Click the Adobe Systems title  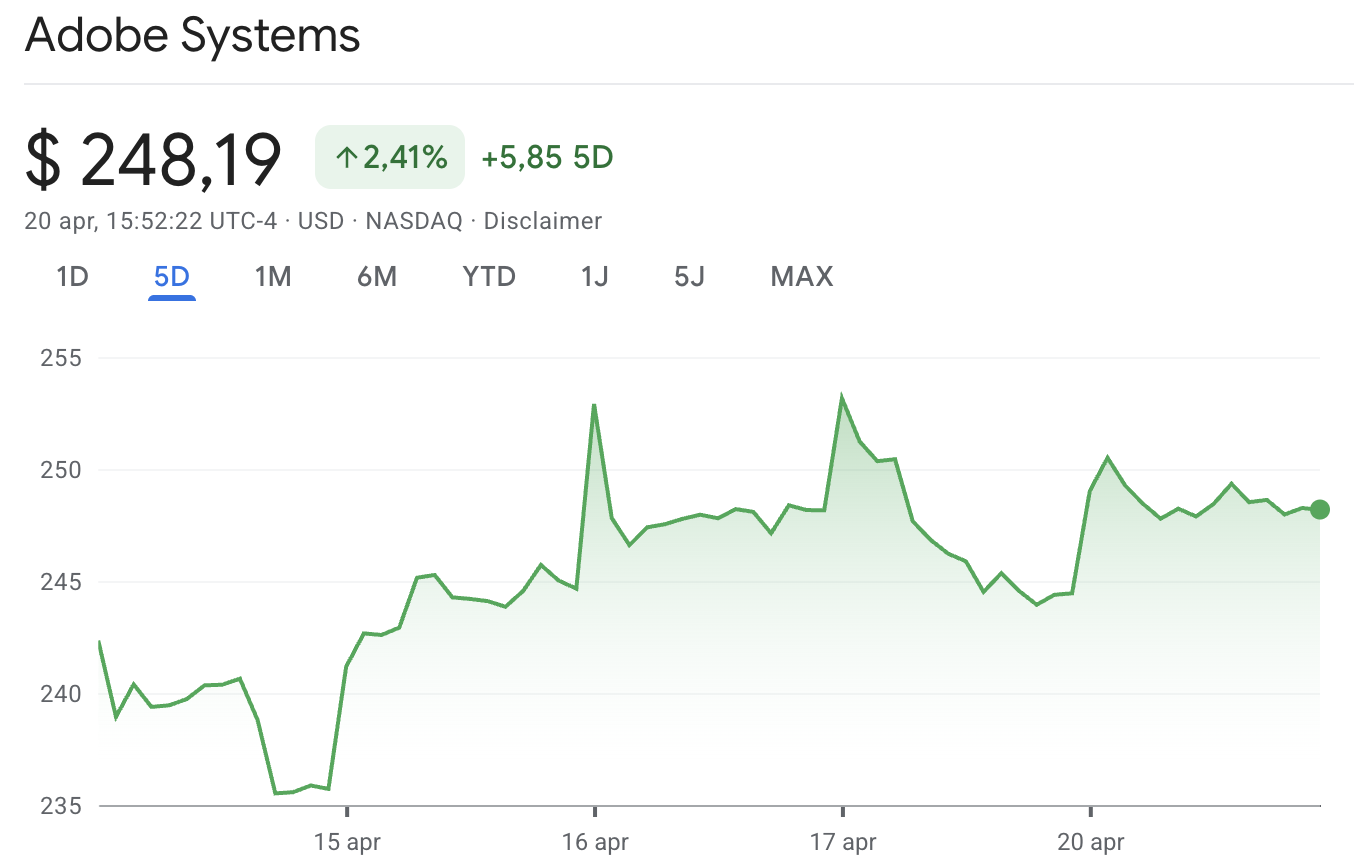[192, 36]
